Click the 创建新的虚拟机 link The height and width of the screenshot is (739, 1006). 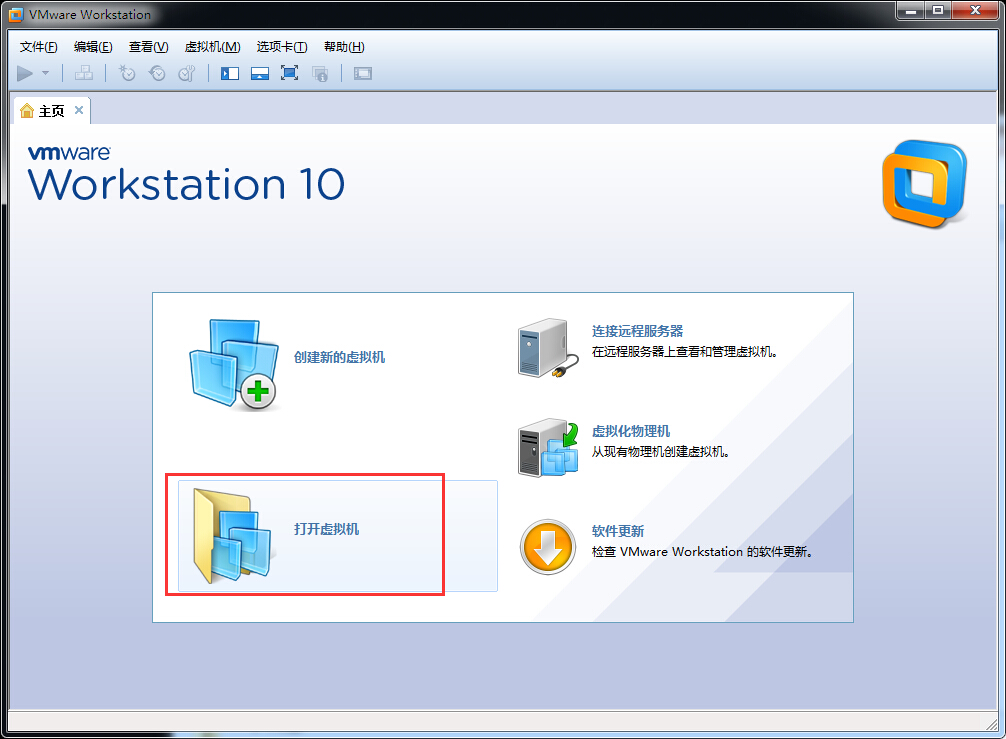point(339,357)
